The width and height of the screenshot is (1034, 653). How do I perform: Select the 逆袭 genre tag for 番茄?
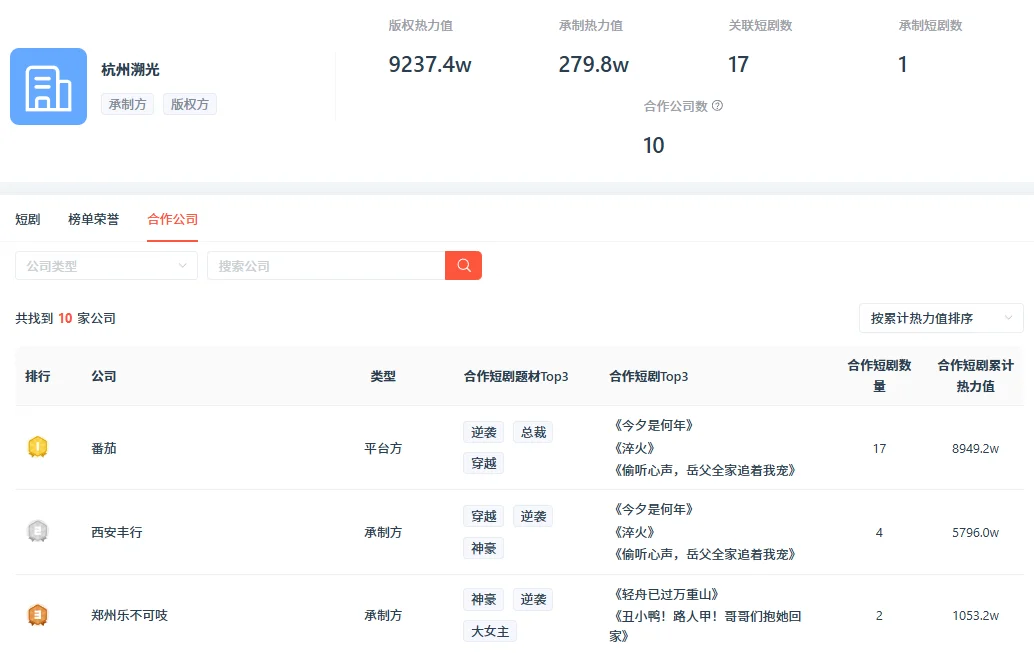click(483, 431)
